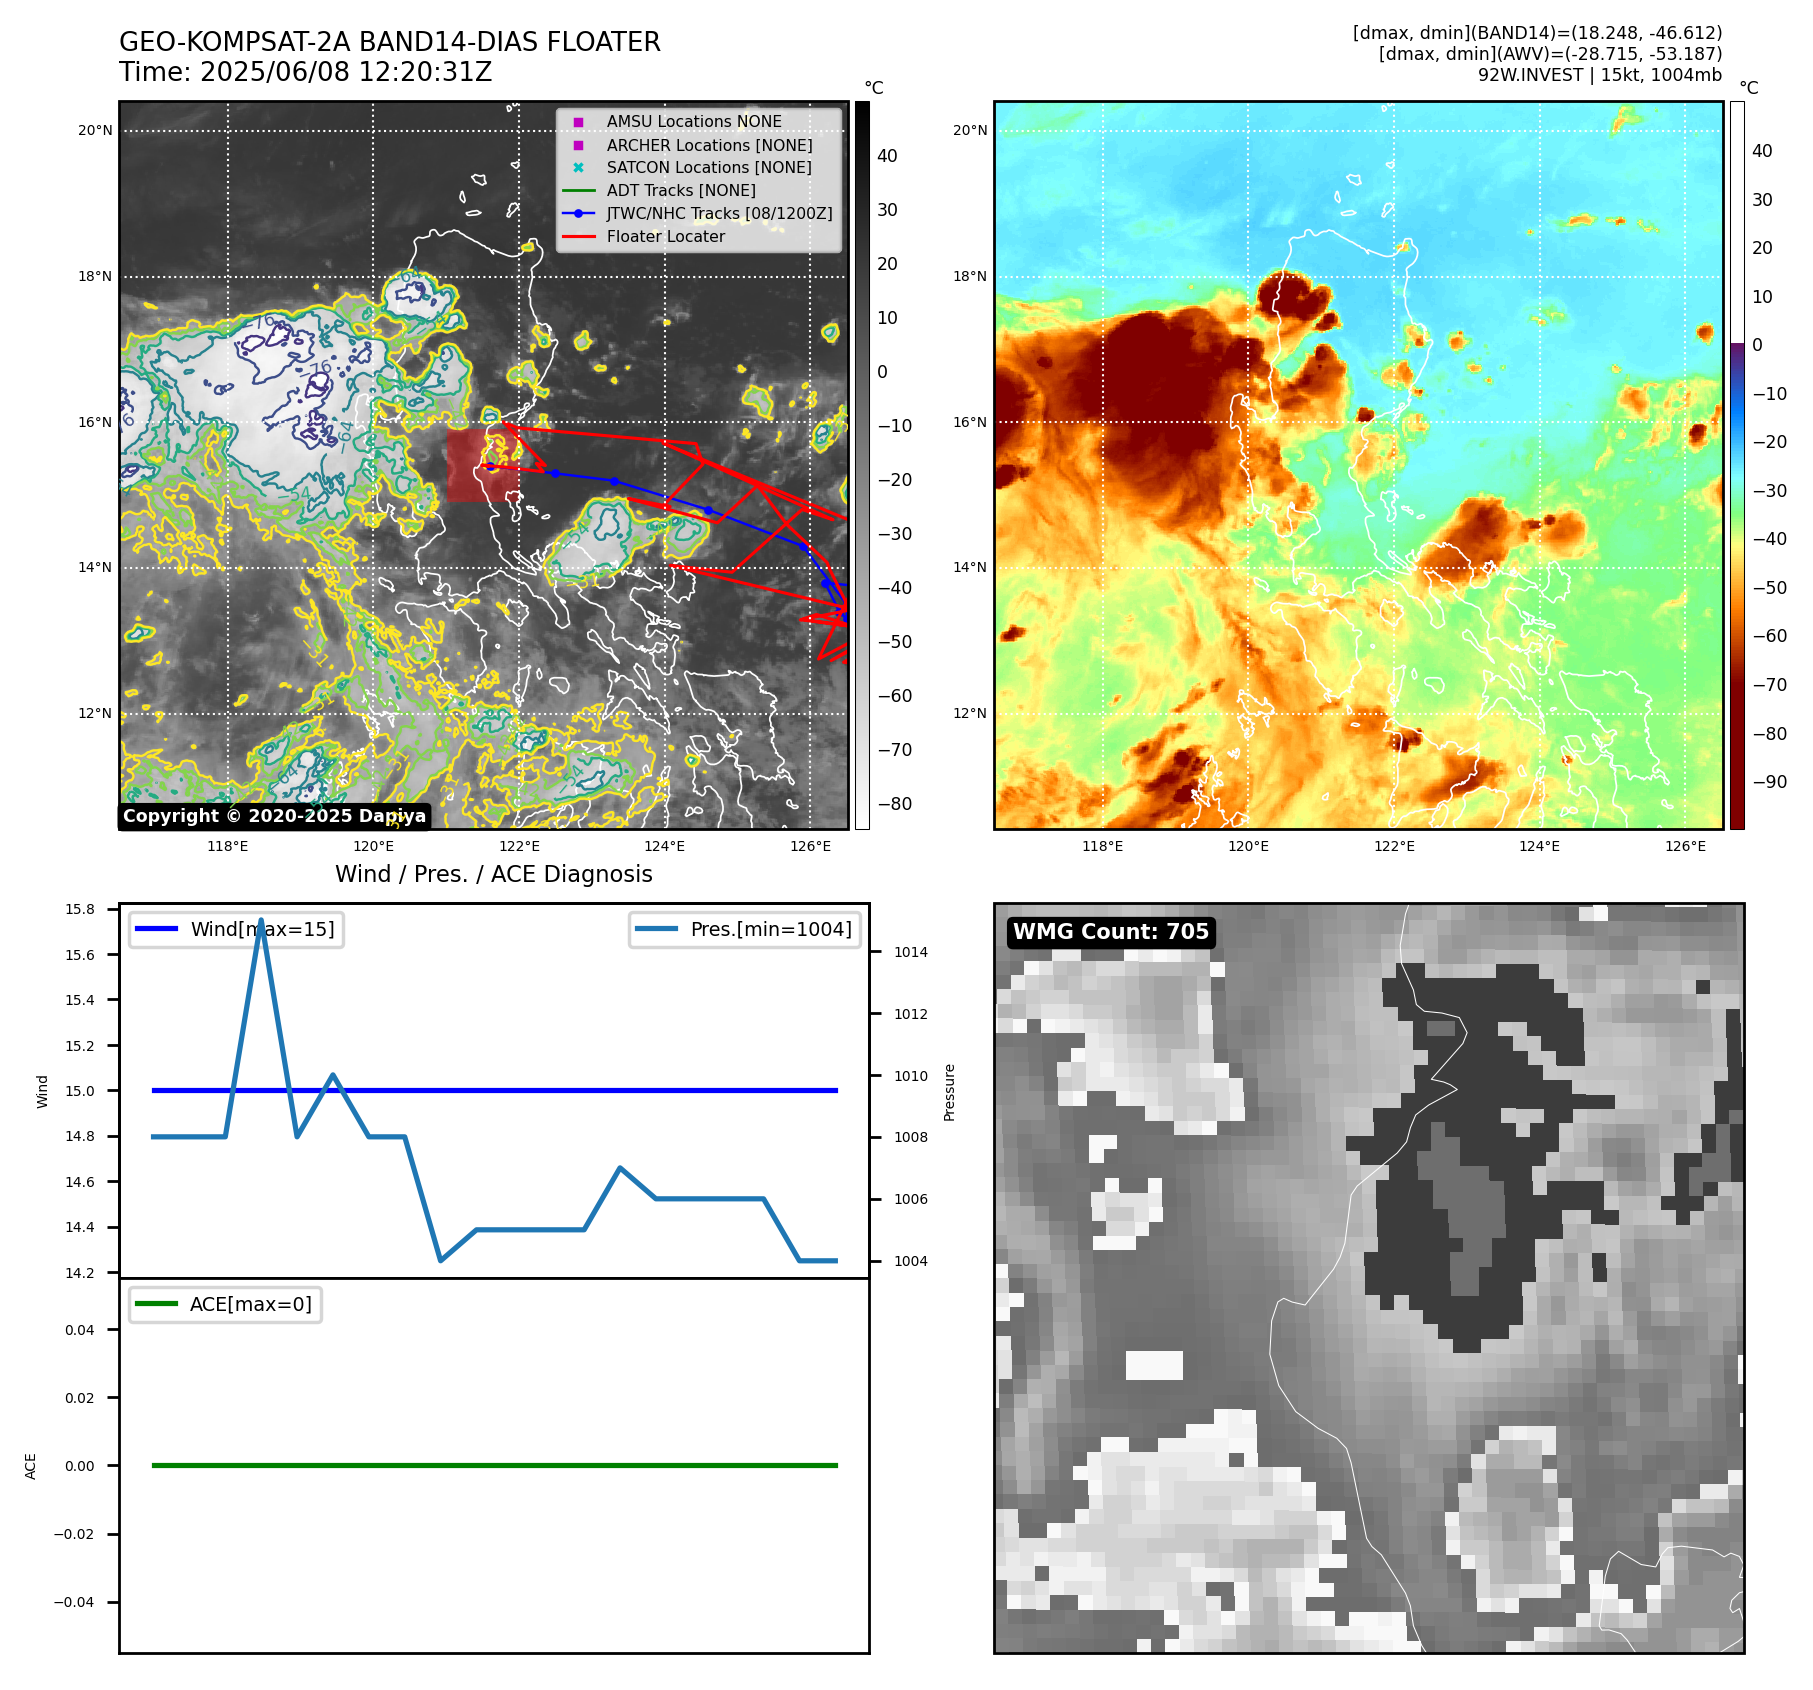Screen dimensions: 1813x1690
Task: Click the green ADT Tracks legend line
Action: [579, 191]
